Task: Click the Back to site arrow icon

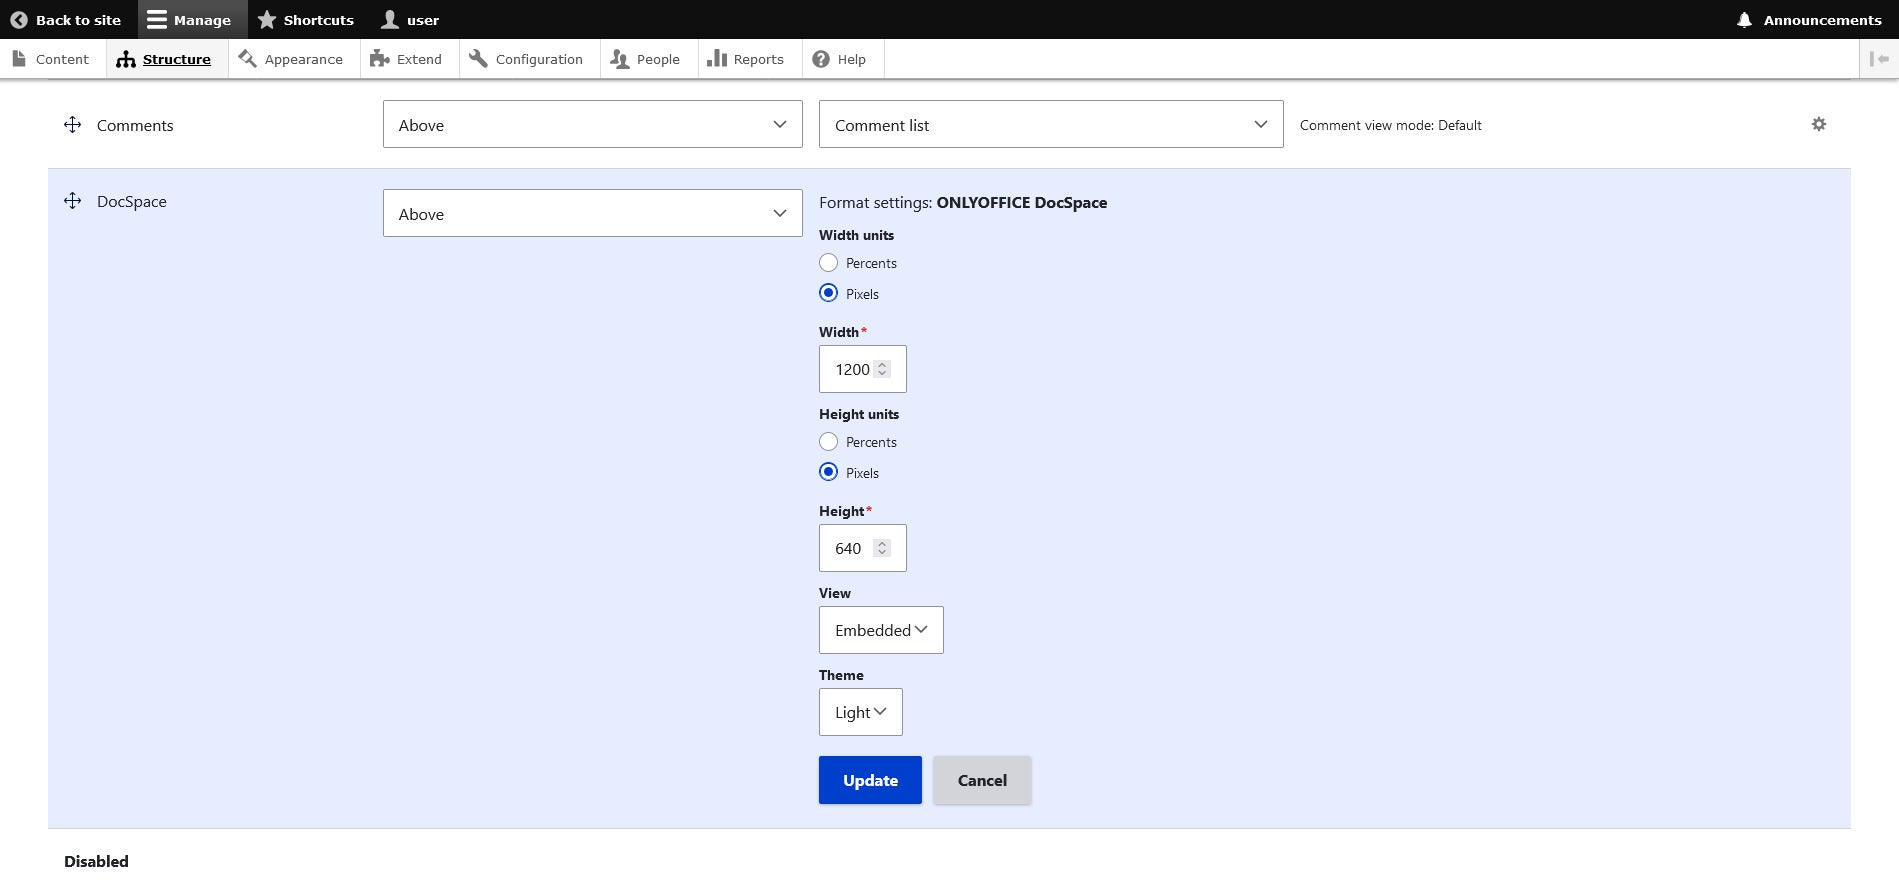Action: pos(19,20)
